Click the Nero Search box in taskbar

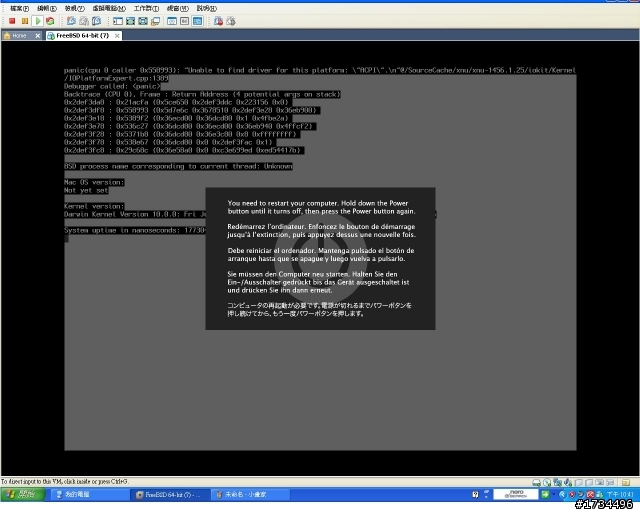(516, 494)
